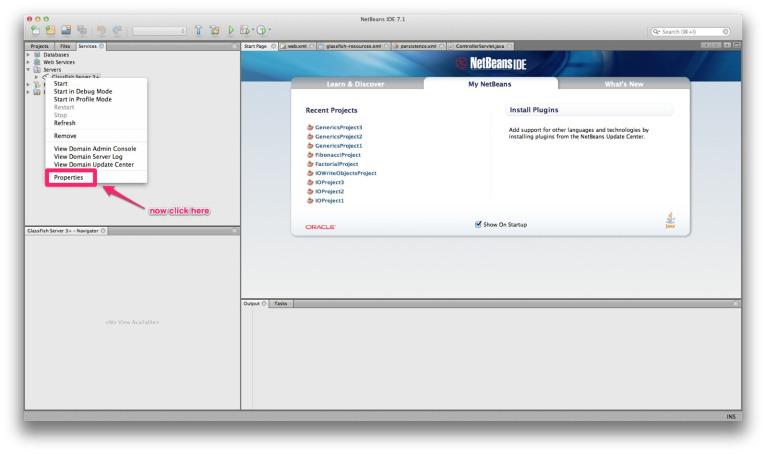This screenshot has width=766, height=454.
Task: Expand the GlassFish Server node
Action: (36, 77)
